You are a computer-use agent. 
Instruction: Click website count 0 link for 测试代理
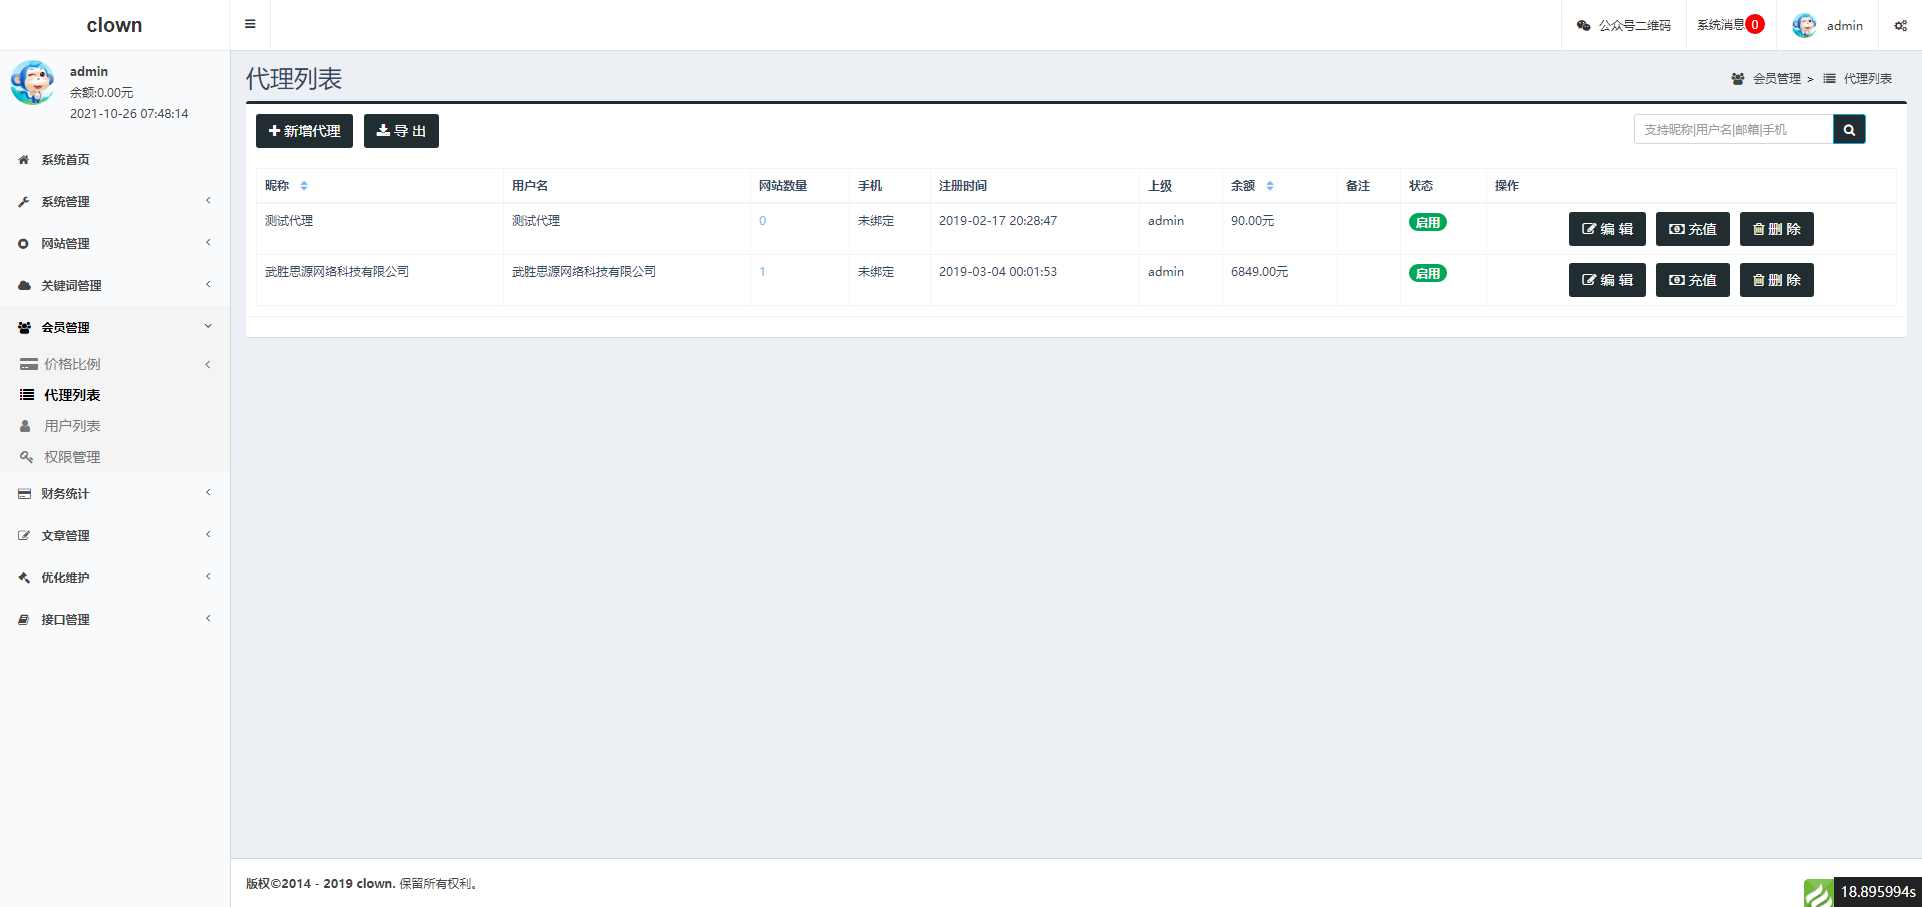pyautogui.click(x=762, y=221)
